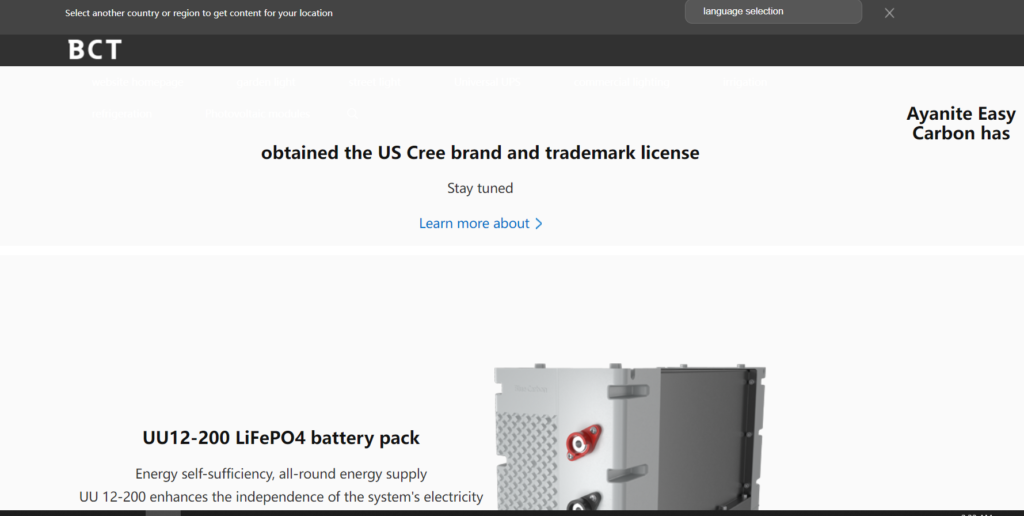Viewport: 1024px width, 516px height.
Task: Open the street light menu item
Action: 375,82
